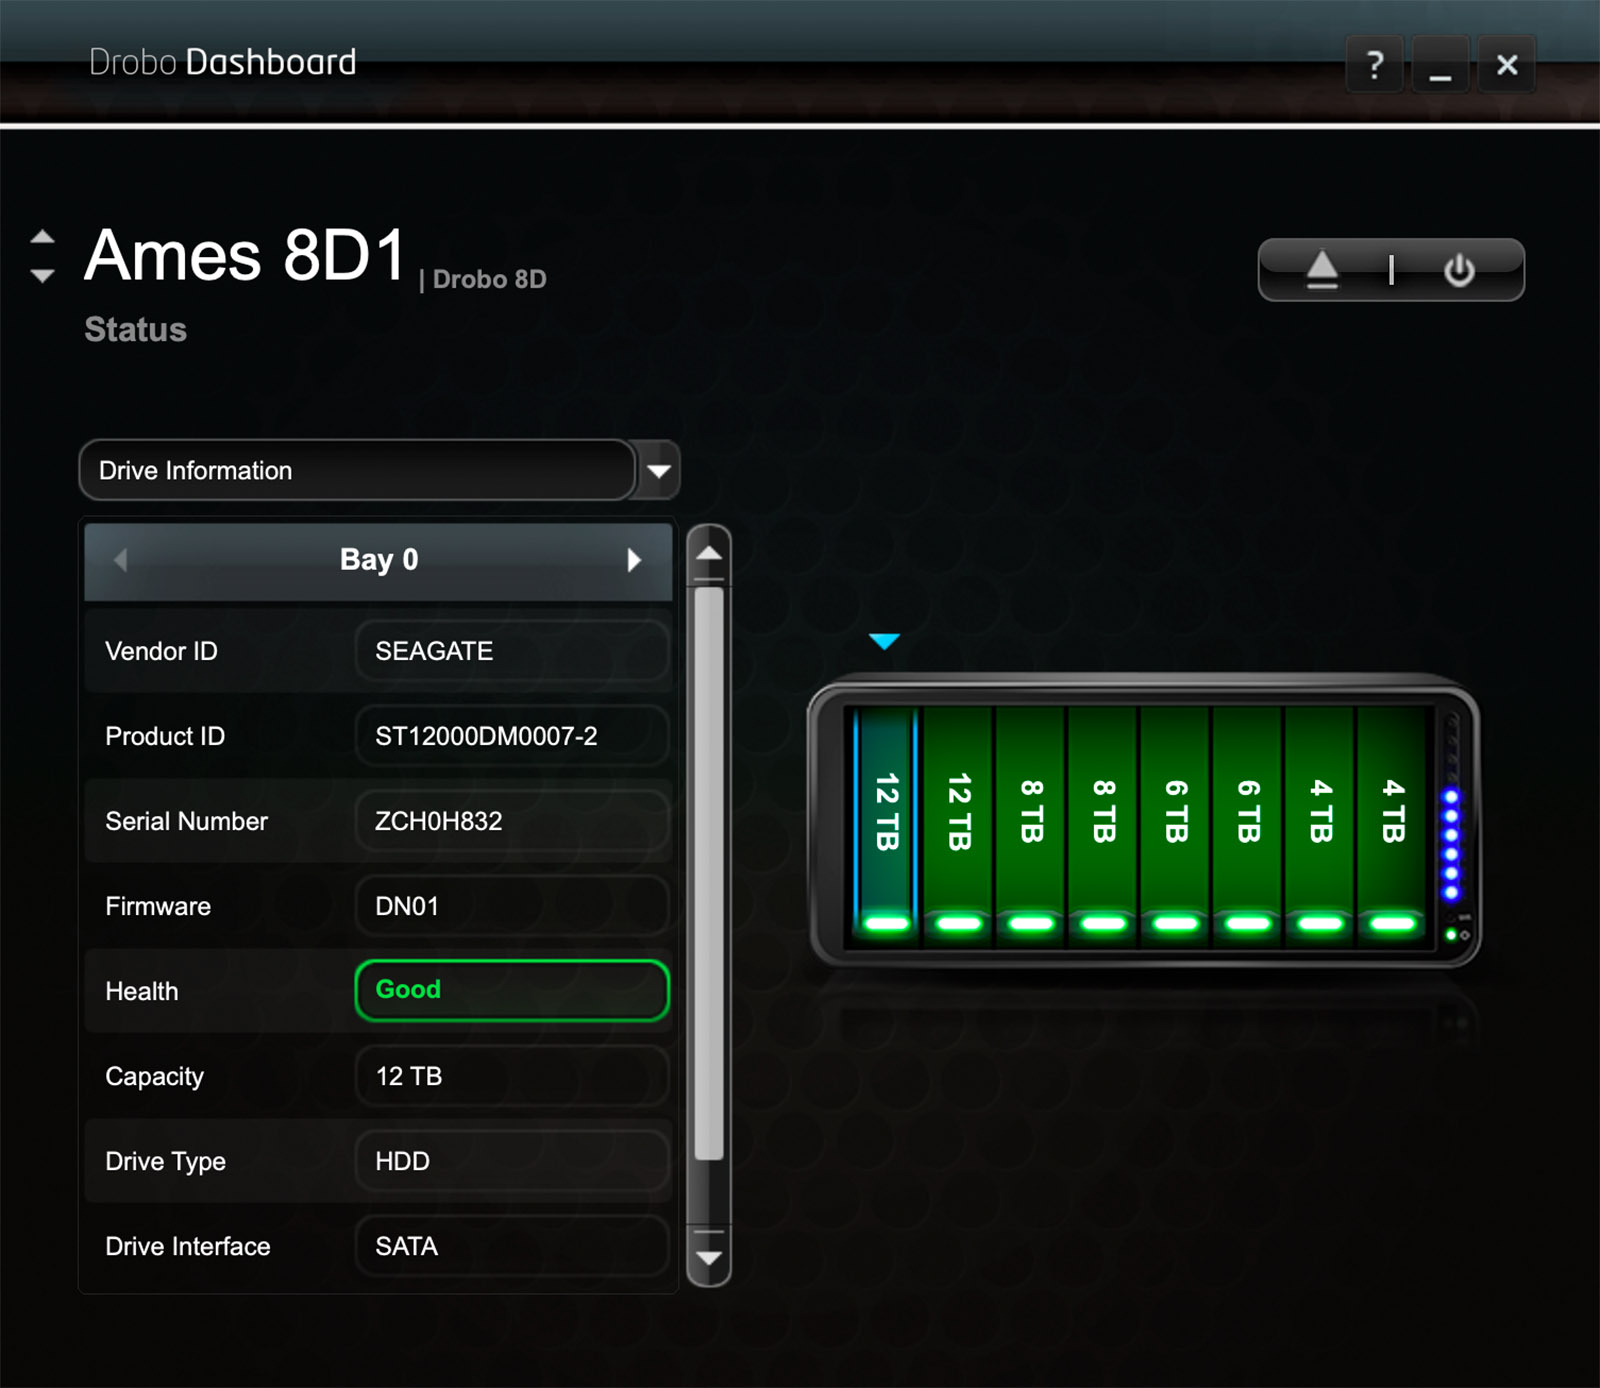Open the help question mark icon
The height and width of the screenshot is (1388, 1600).
[x=1375, y=65]
